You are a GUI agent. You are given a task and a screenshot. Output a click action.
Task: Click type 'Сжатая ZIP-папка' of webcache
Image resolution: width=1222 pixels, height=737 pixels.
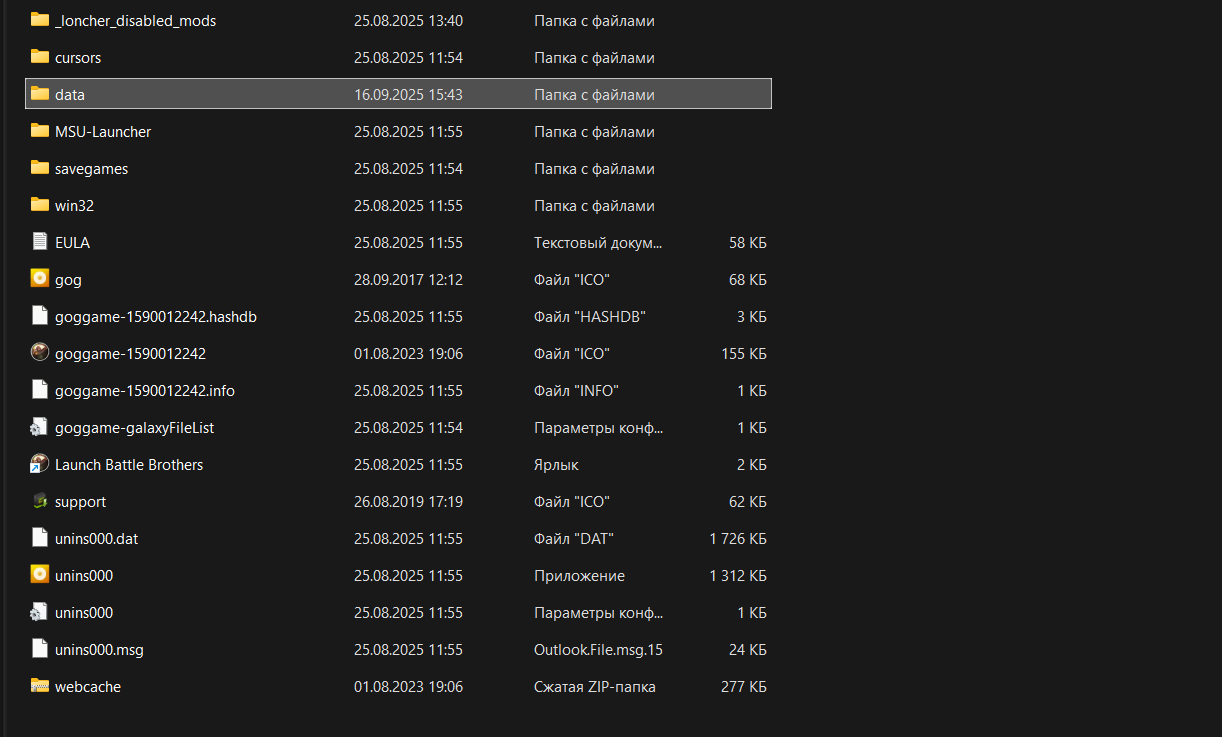(595, 686)
